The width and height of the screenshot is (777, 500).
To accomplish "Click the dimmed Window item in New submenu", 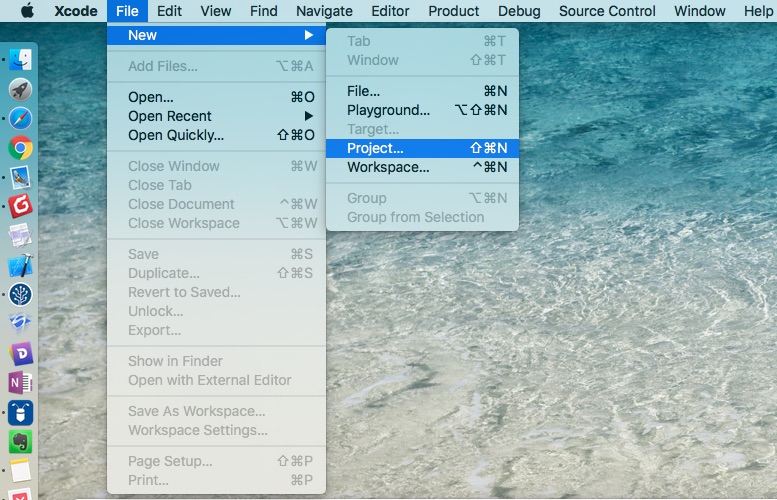I will click(x=422, y=60).
